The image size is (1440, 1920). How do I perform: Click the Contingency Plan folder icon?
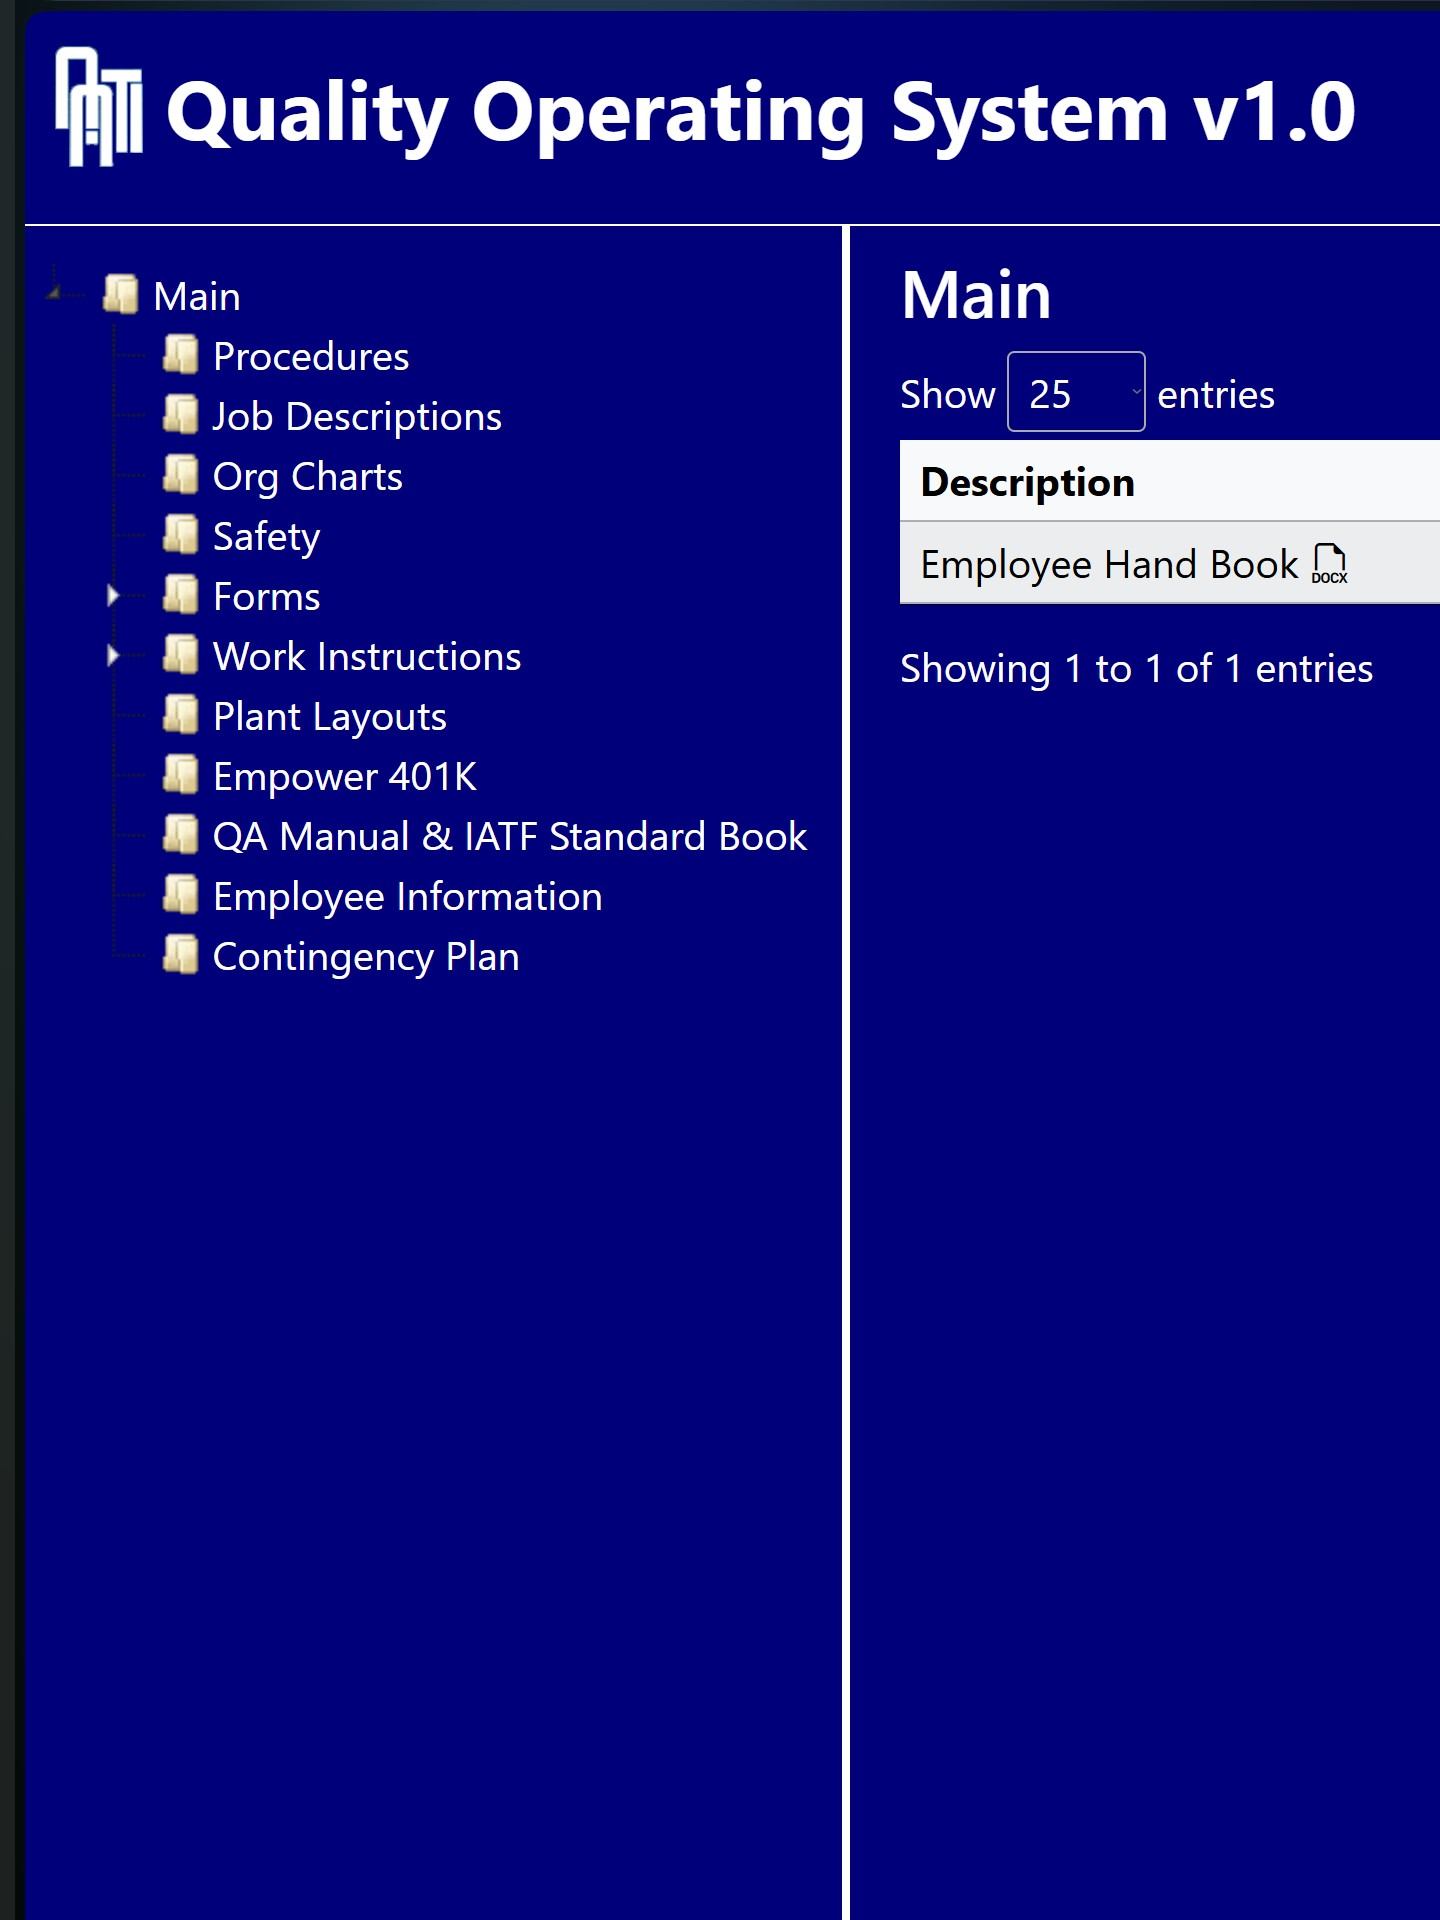181,955
